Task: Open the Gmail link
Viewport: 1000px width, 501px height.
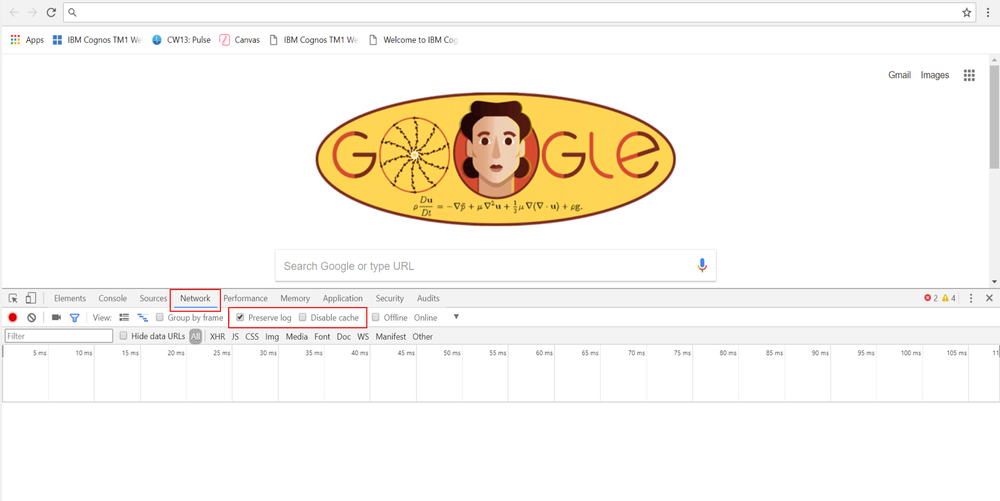Action: [899, 75]
